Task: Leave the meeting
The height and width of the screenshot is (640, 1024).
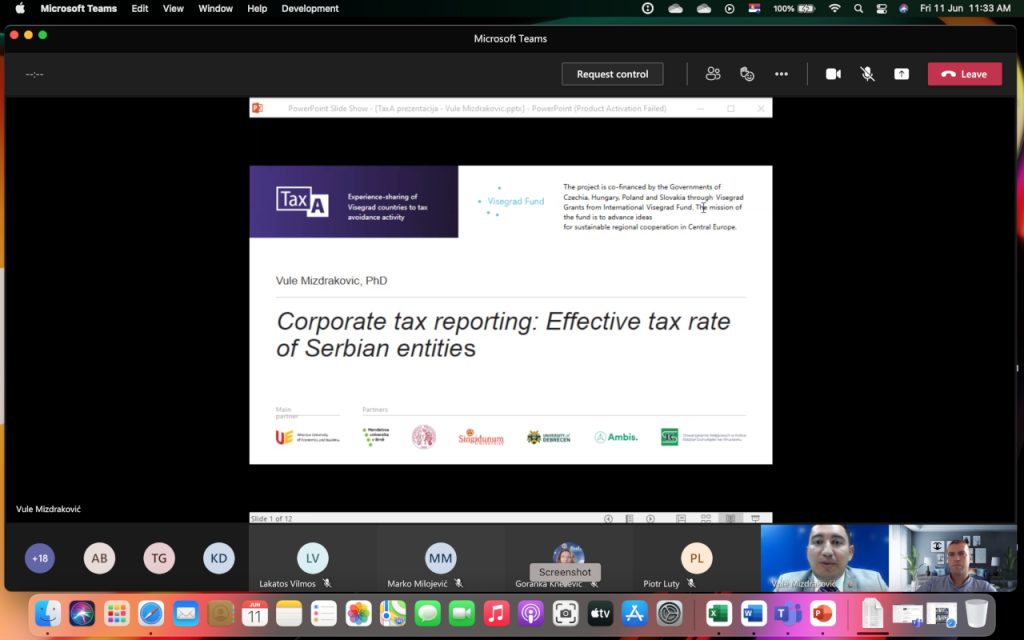Action: (x=964, y=74)
